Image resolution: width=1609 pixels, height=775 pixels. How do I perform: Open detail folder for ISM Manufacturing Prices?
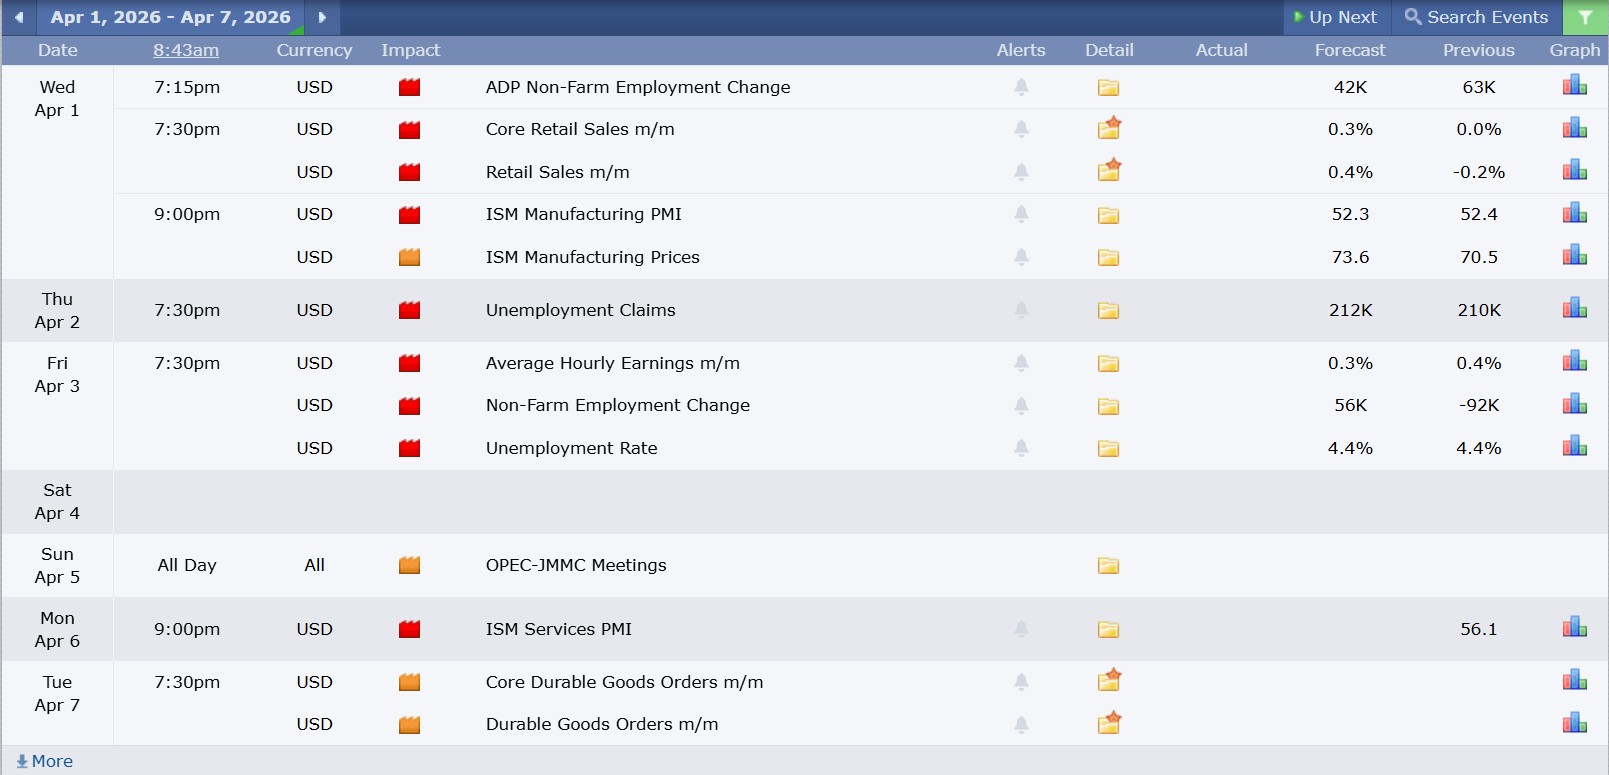[x=1108, y=258]
